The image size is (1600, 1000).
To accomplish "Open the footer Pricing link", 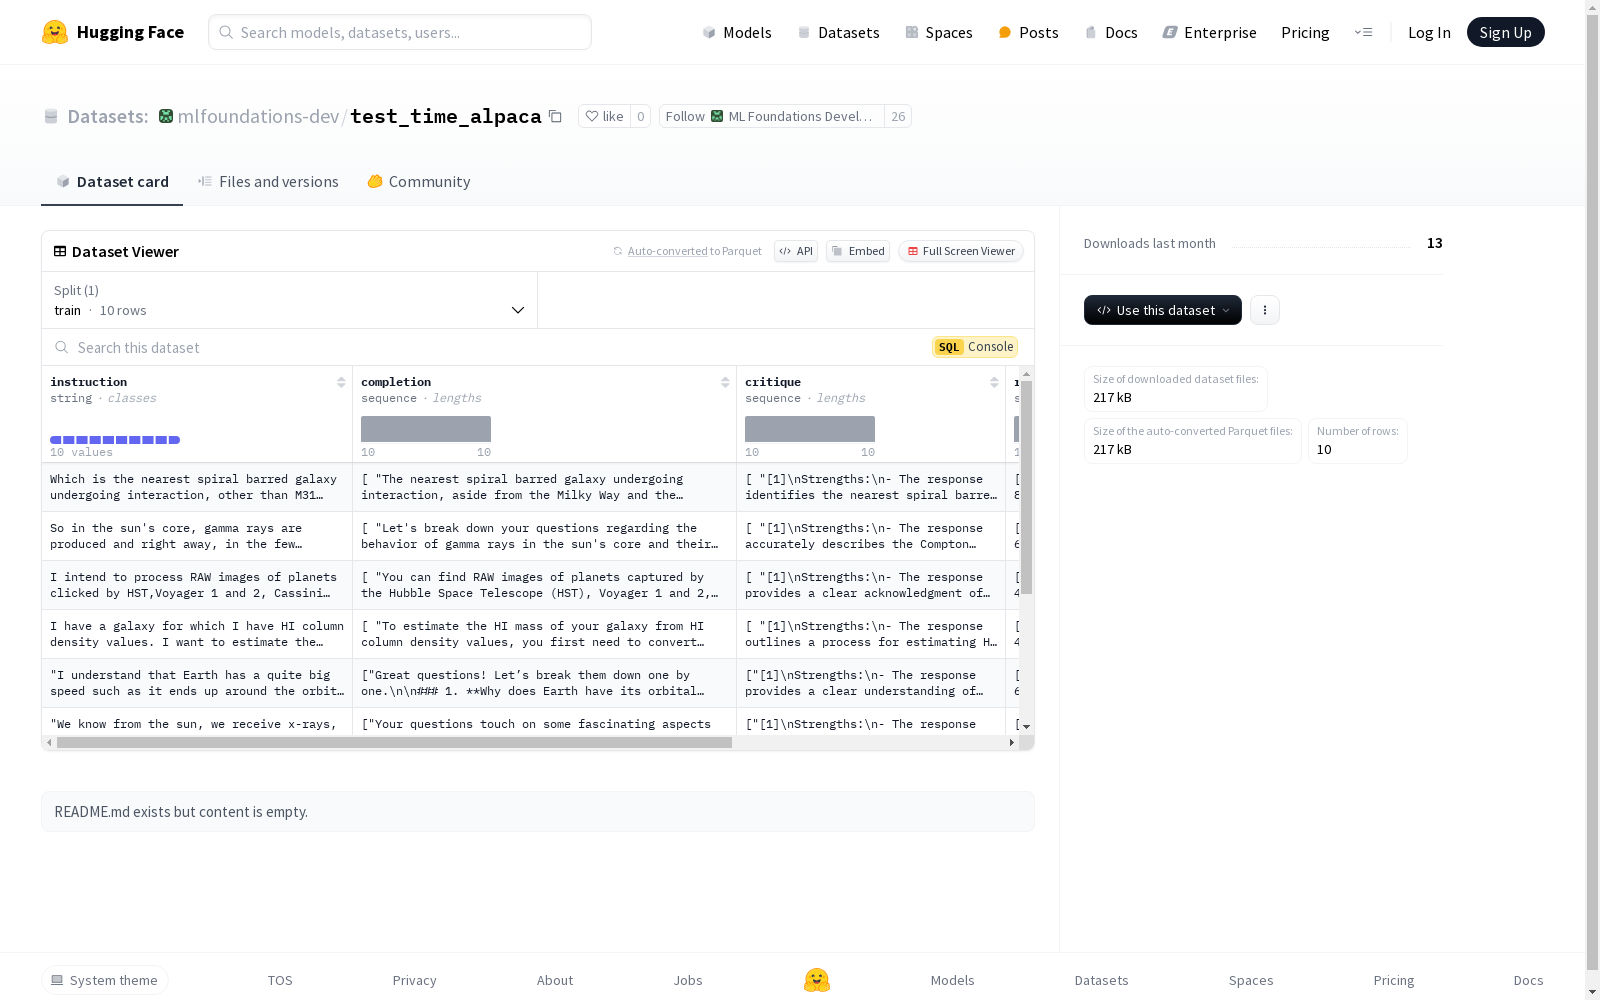I will pyautogui.click(x=1394, y=980).
